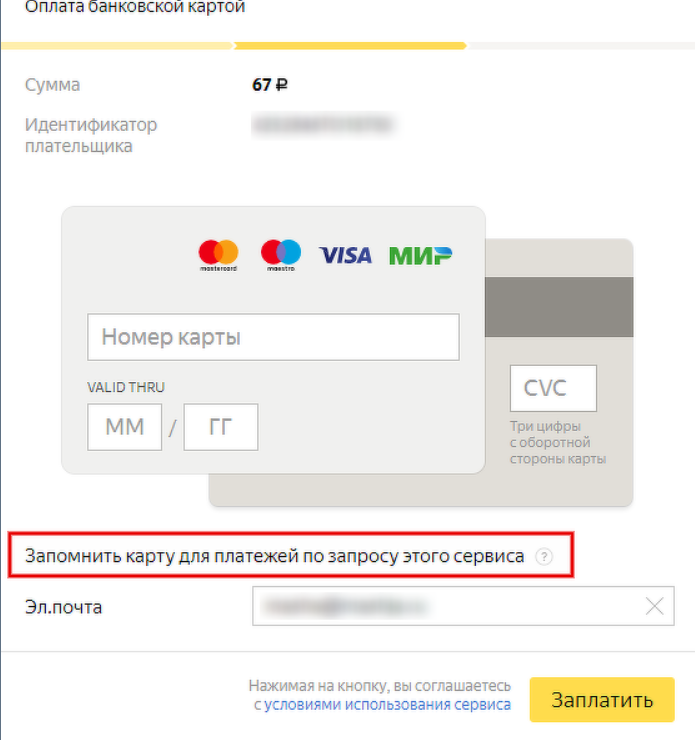Click the blurred payer identifier value

pos(323,125)
